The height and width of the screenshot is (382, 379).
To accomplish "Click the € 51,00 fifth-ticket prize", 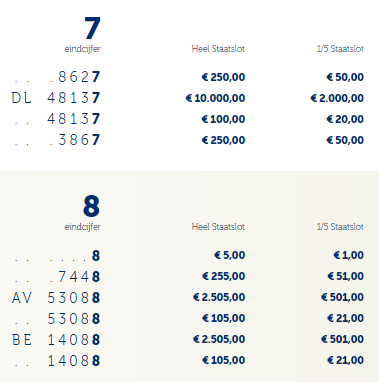I will 345,276.
